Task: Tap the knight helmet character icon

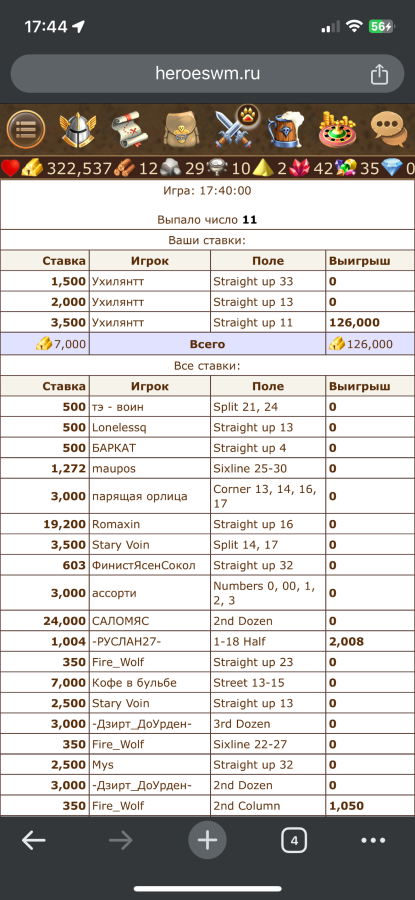Action: [78, 130]
